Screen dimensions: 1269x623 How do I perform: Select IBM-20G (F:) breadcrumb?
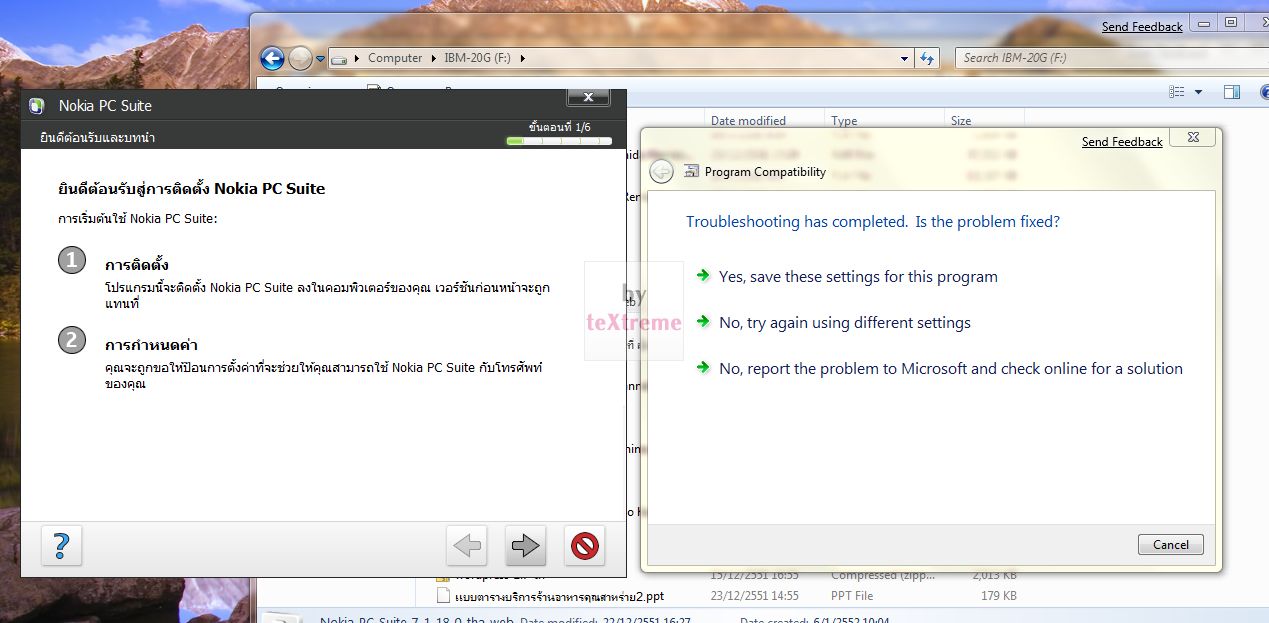tap(477, 58)
